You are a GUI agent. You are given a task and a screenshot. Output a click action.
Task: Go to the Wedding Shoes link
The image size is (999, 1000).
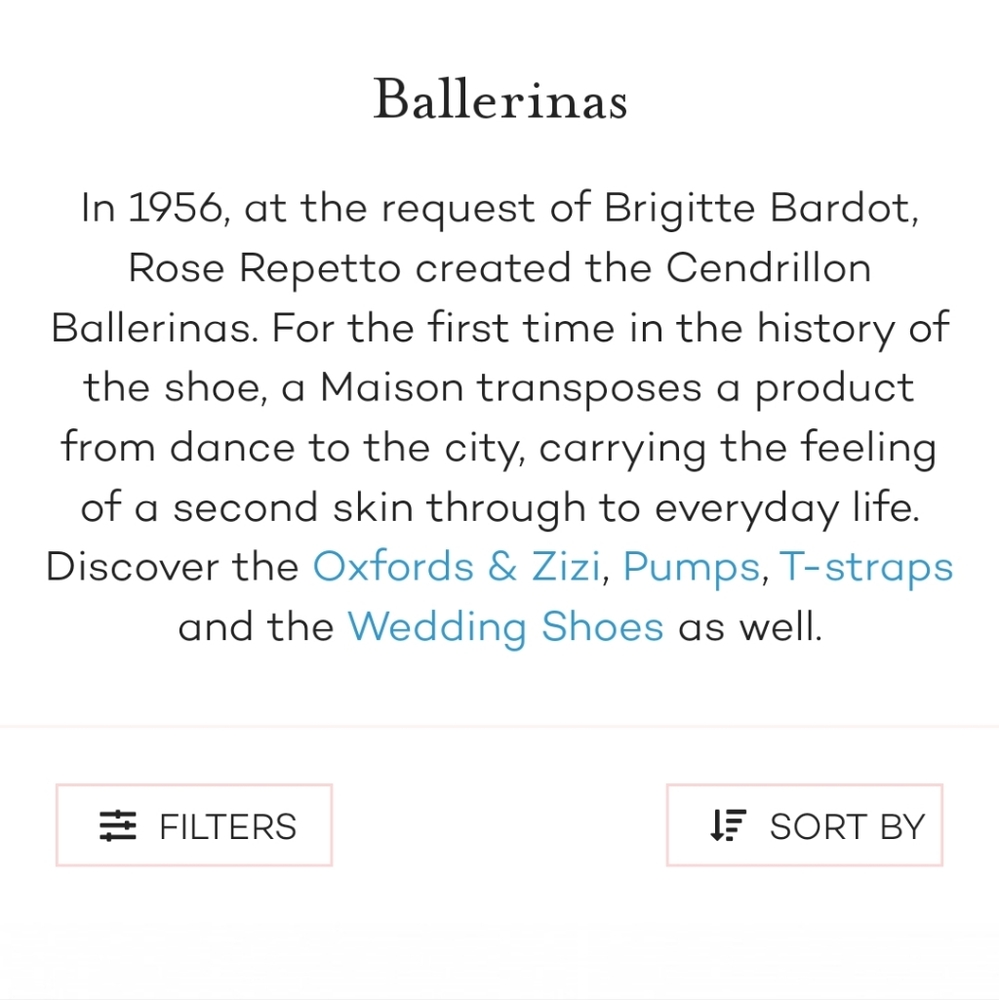click(505, 628)
